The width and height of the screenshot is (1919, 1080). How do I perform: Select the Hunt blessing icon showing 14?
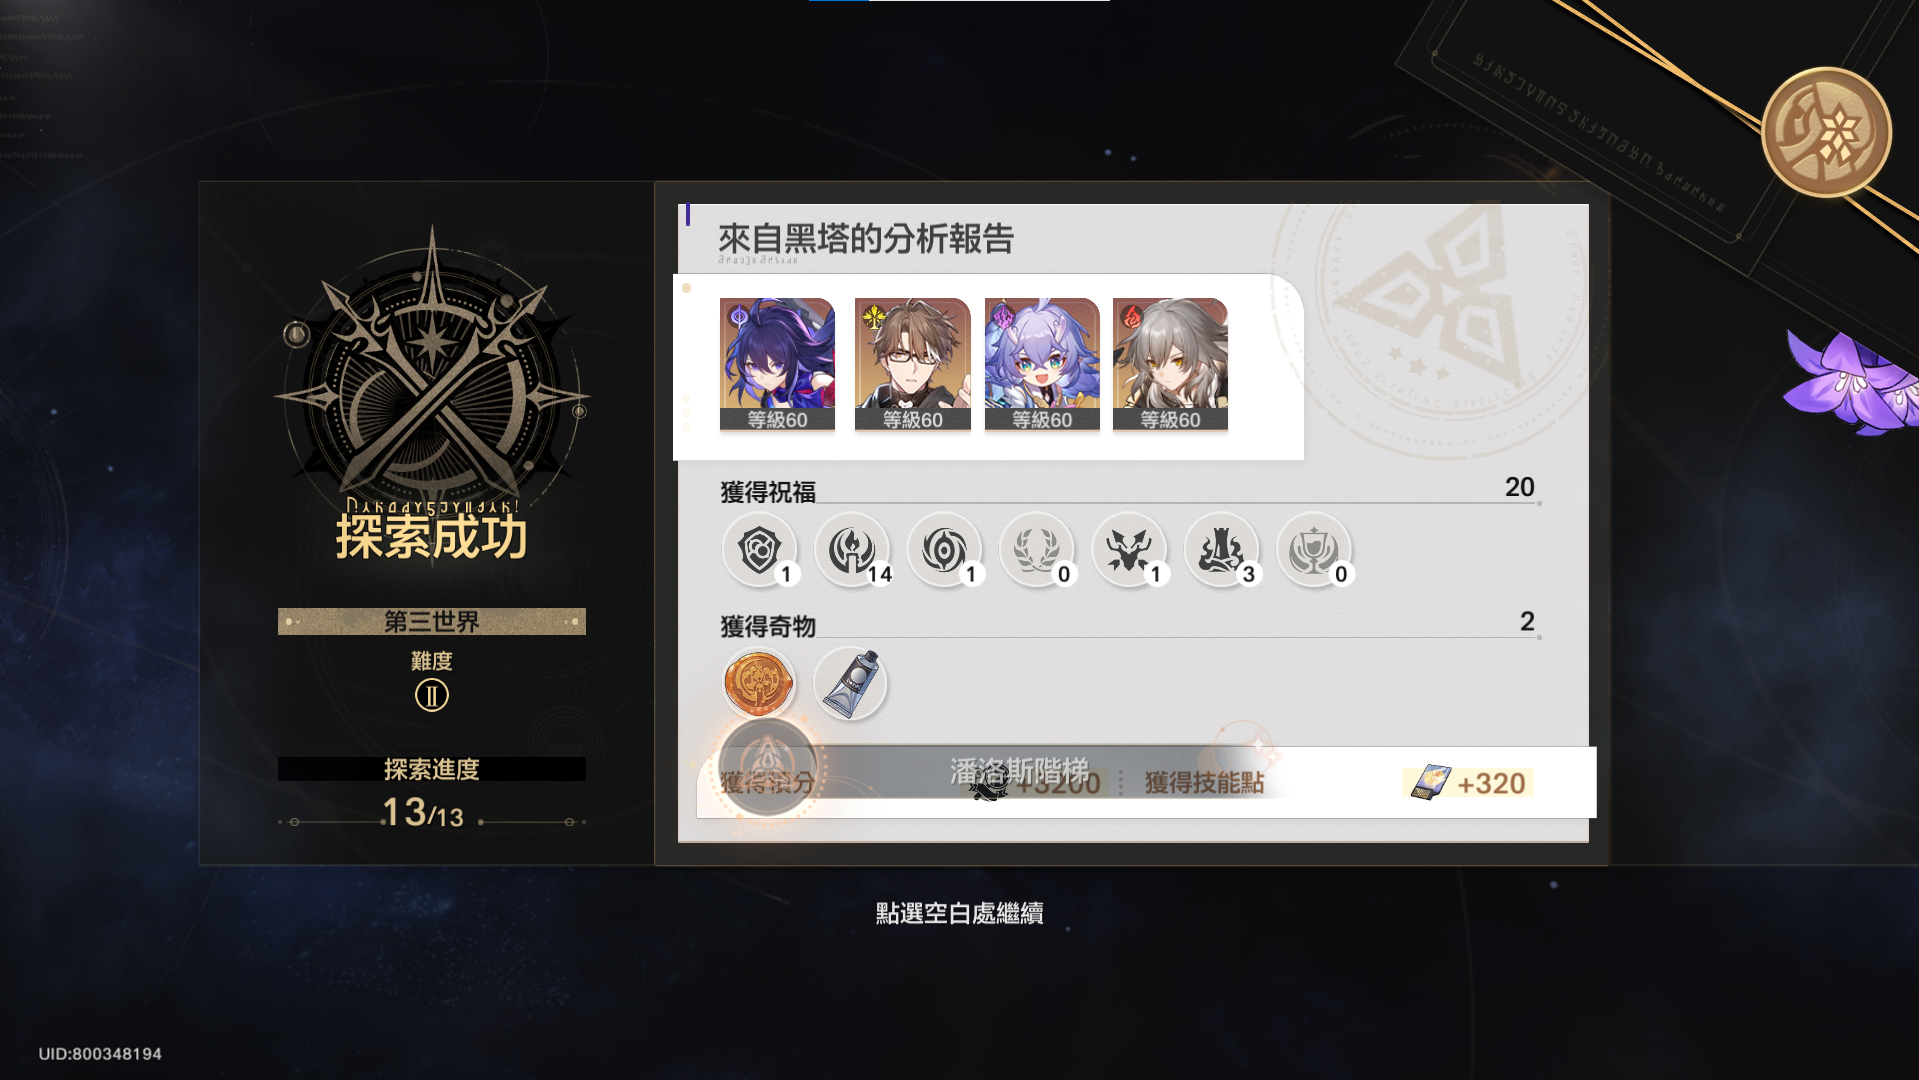pyautogui.click(x=852, y=550)
